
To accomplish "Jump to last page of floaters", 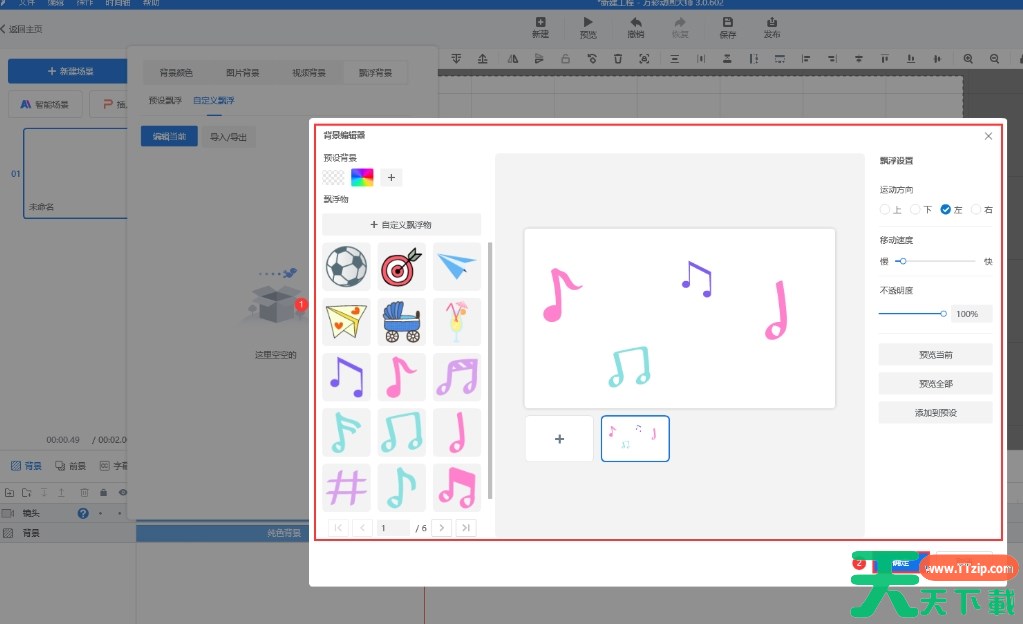I will pos(465,527).
